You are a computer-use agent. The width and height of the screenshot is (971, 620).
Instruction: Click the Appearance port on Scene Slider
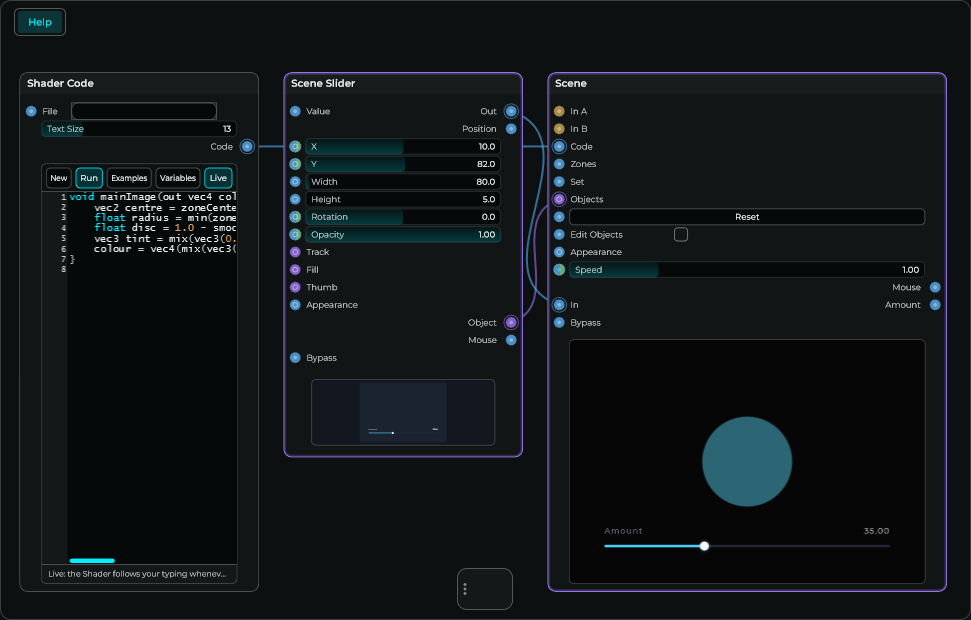295,305
